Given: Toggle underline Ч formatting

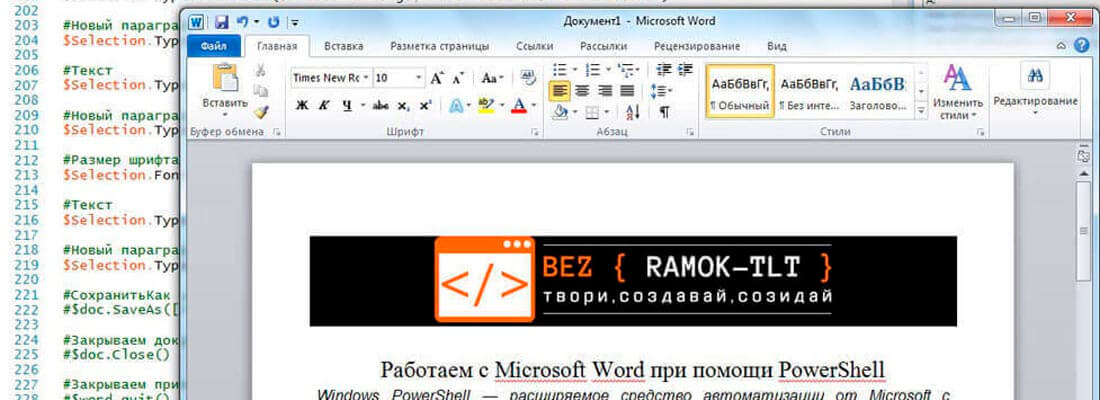Looking at the screenshot, I should point(347,106).
